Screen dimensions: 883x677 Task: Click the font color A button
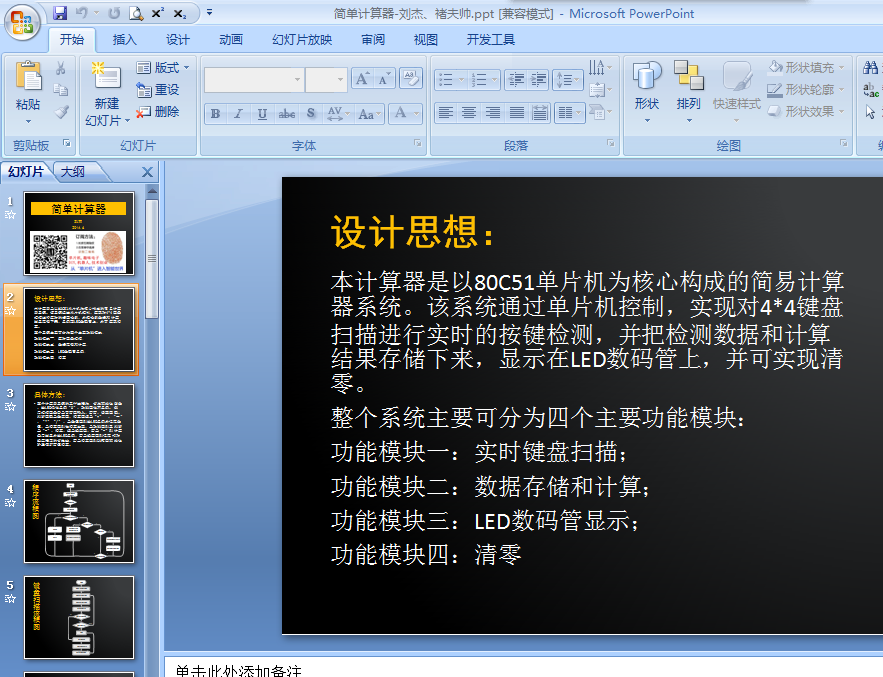(400, 113)
